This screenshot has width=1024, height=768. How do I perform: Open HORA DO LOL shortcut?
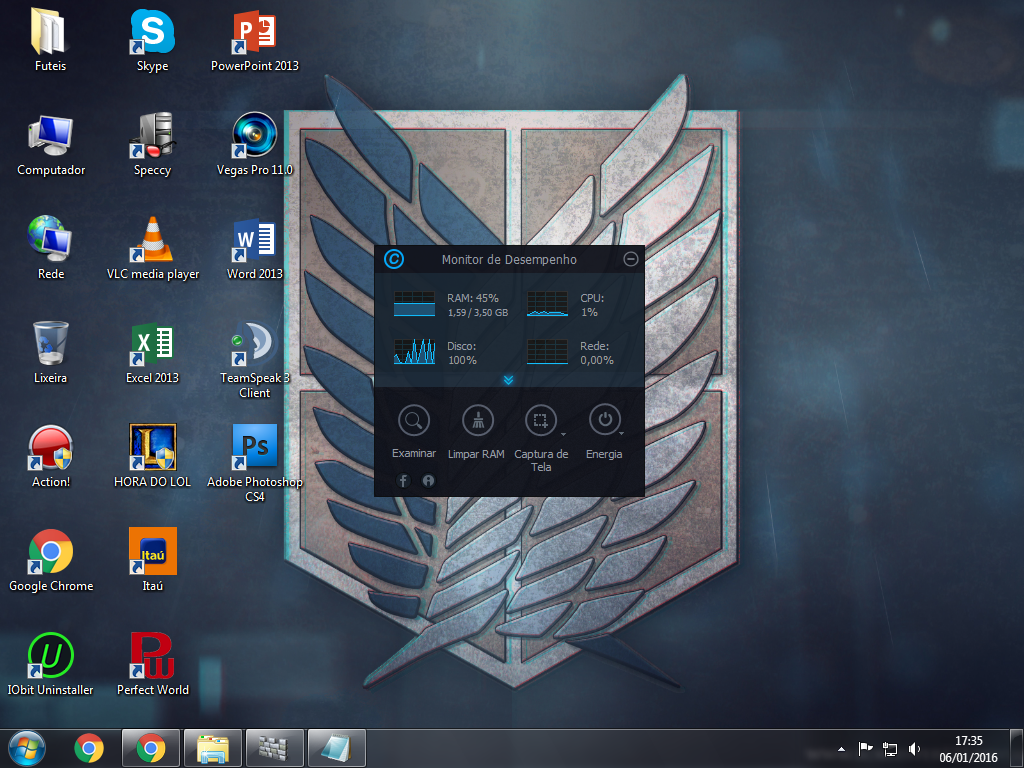pyautogui.click(x=152, y=456)
